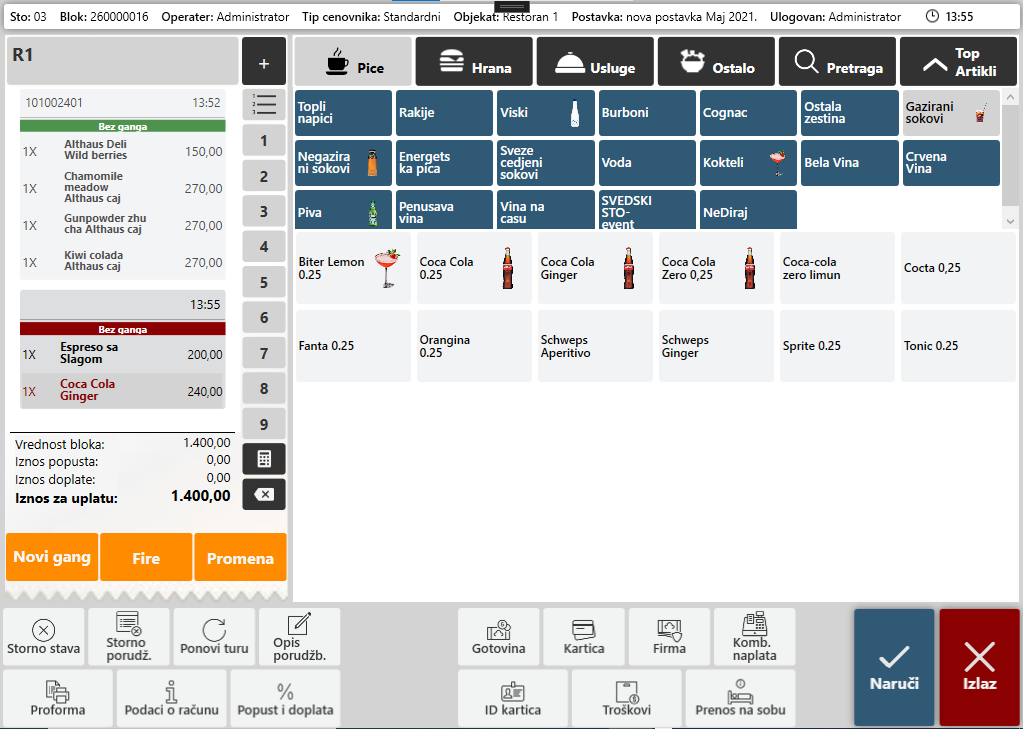Open the order list view icon
Image resolution: width=1023 pixels, height=729 pixels.
(264, 104)
